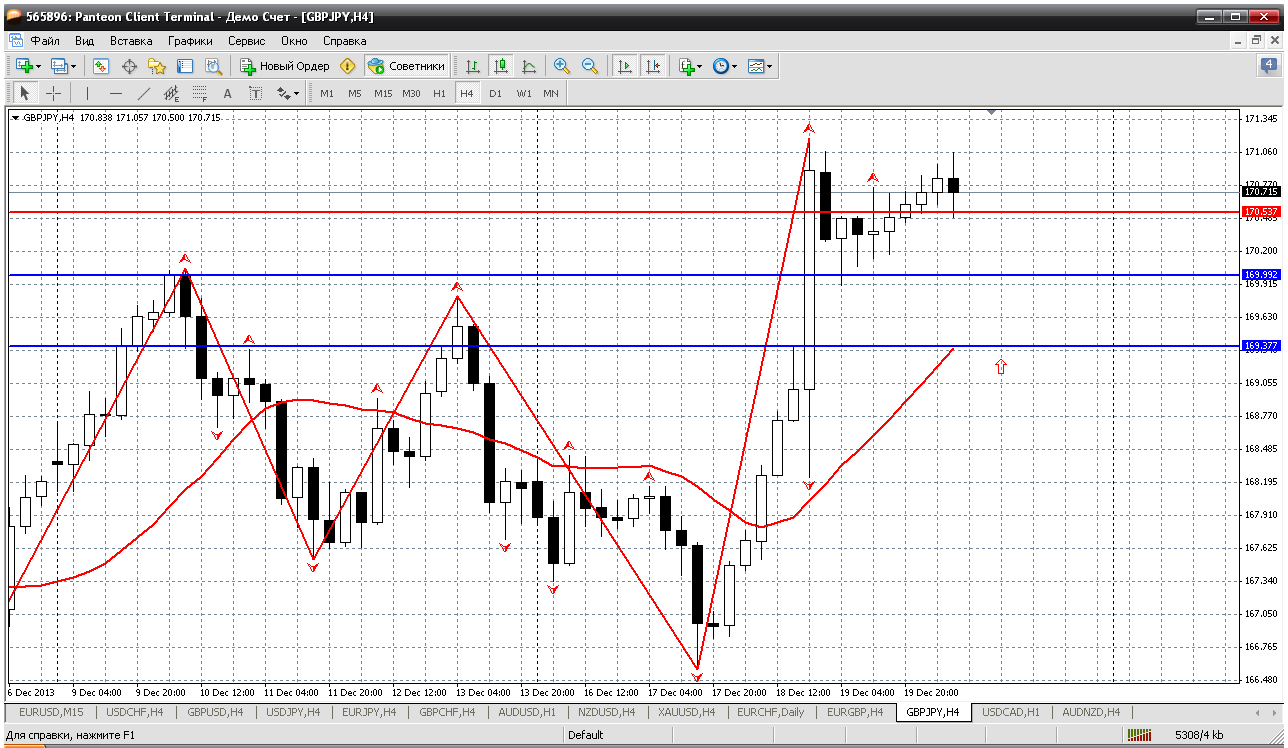
Task: Click the chart shift triangle marker on top edge
Action: [x=992, y=112]
